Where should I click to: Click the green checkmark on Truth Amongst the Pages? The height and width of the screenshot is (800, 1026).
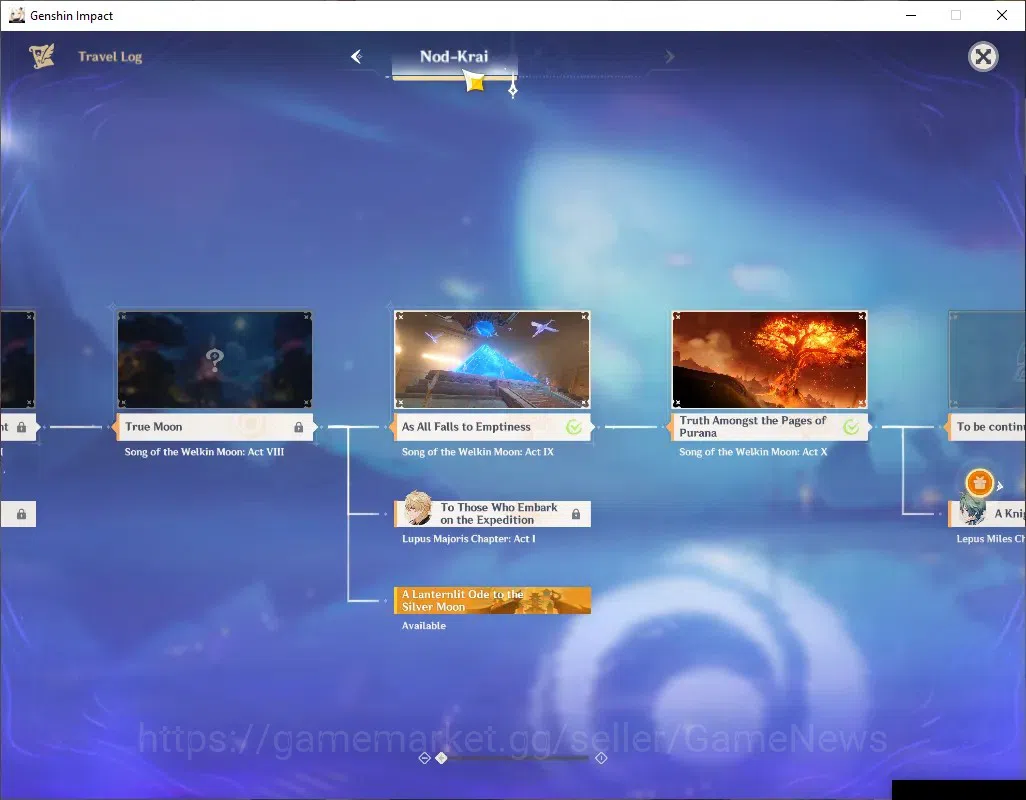coord(851,427)
